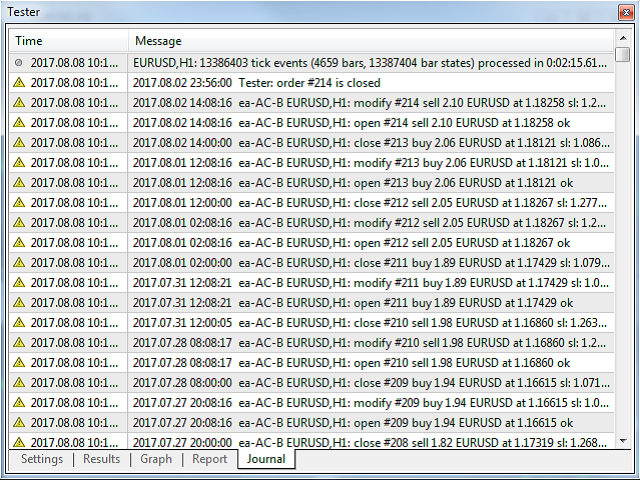Click warning icon of open #211 buy row
The image size is (640, 480).
pos(19,303)
